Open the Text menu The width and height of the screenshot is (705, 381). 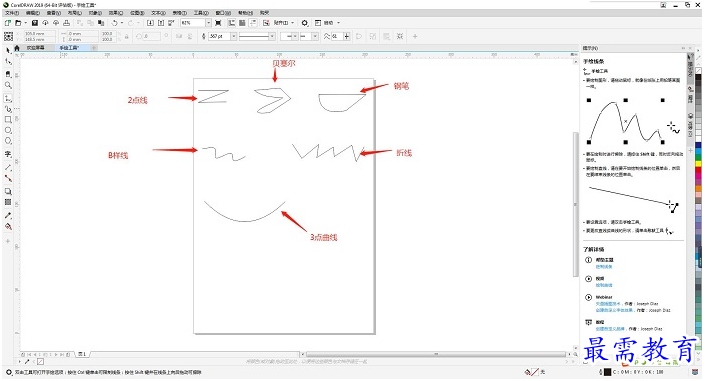pos(158,13)
